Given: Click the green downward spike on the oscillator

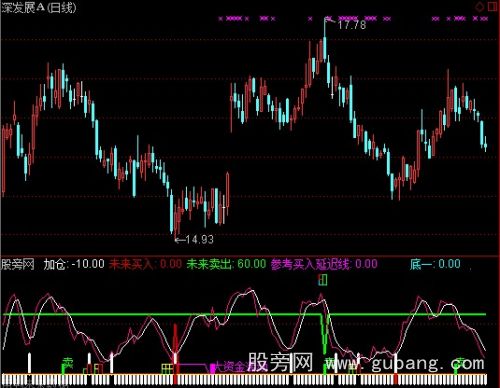Looking at the screenshot, I should pyautogui.click(x=324, y=333).
